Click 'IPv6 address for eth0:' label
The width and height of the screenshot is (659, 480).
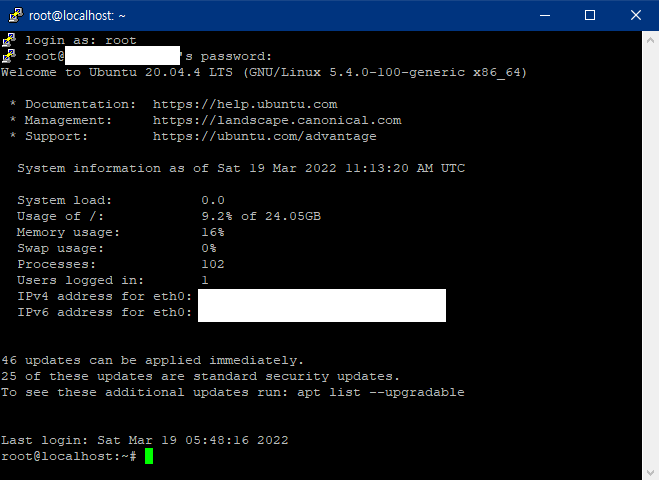click(104, 312)
